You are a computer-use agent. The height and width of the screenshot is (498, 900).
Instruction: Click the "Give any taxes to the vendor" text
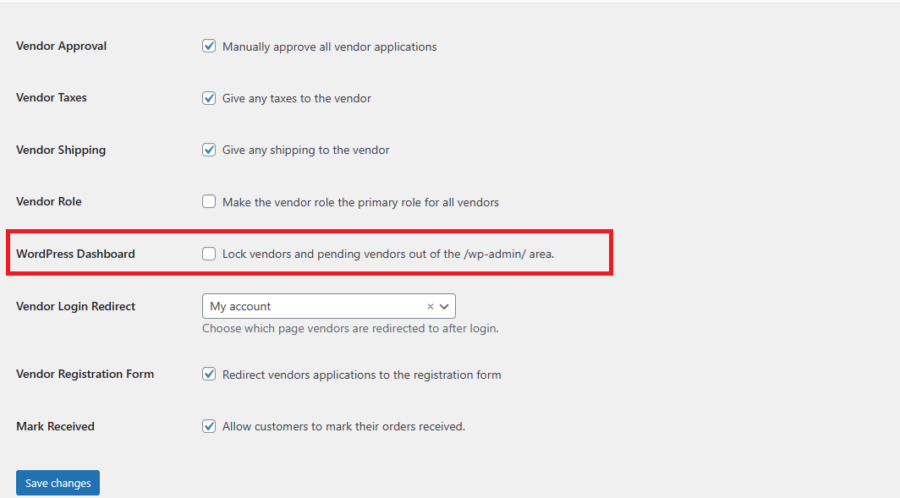pyautogui.click(x=296, y=99)
